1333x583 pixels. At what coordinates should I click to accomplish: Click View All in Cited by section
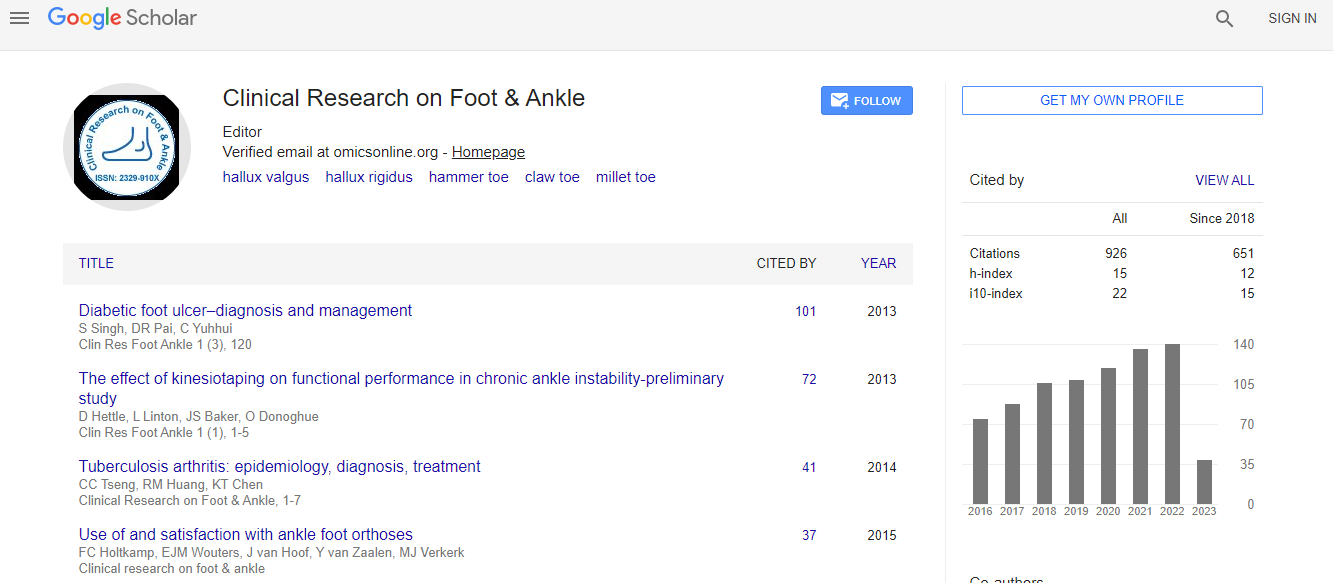coord(1224,180)
